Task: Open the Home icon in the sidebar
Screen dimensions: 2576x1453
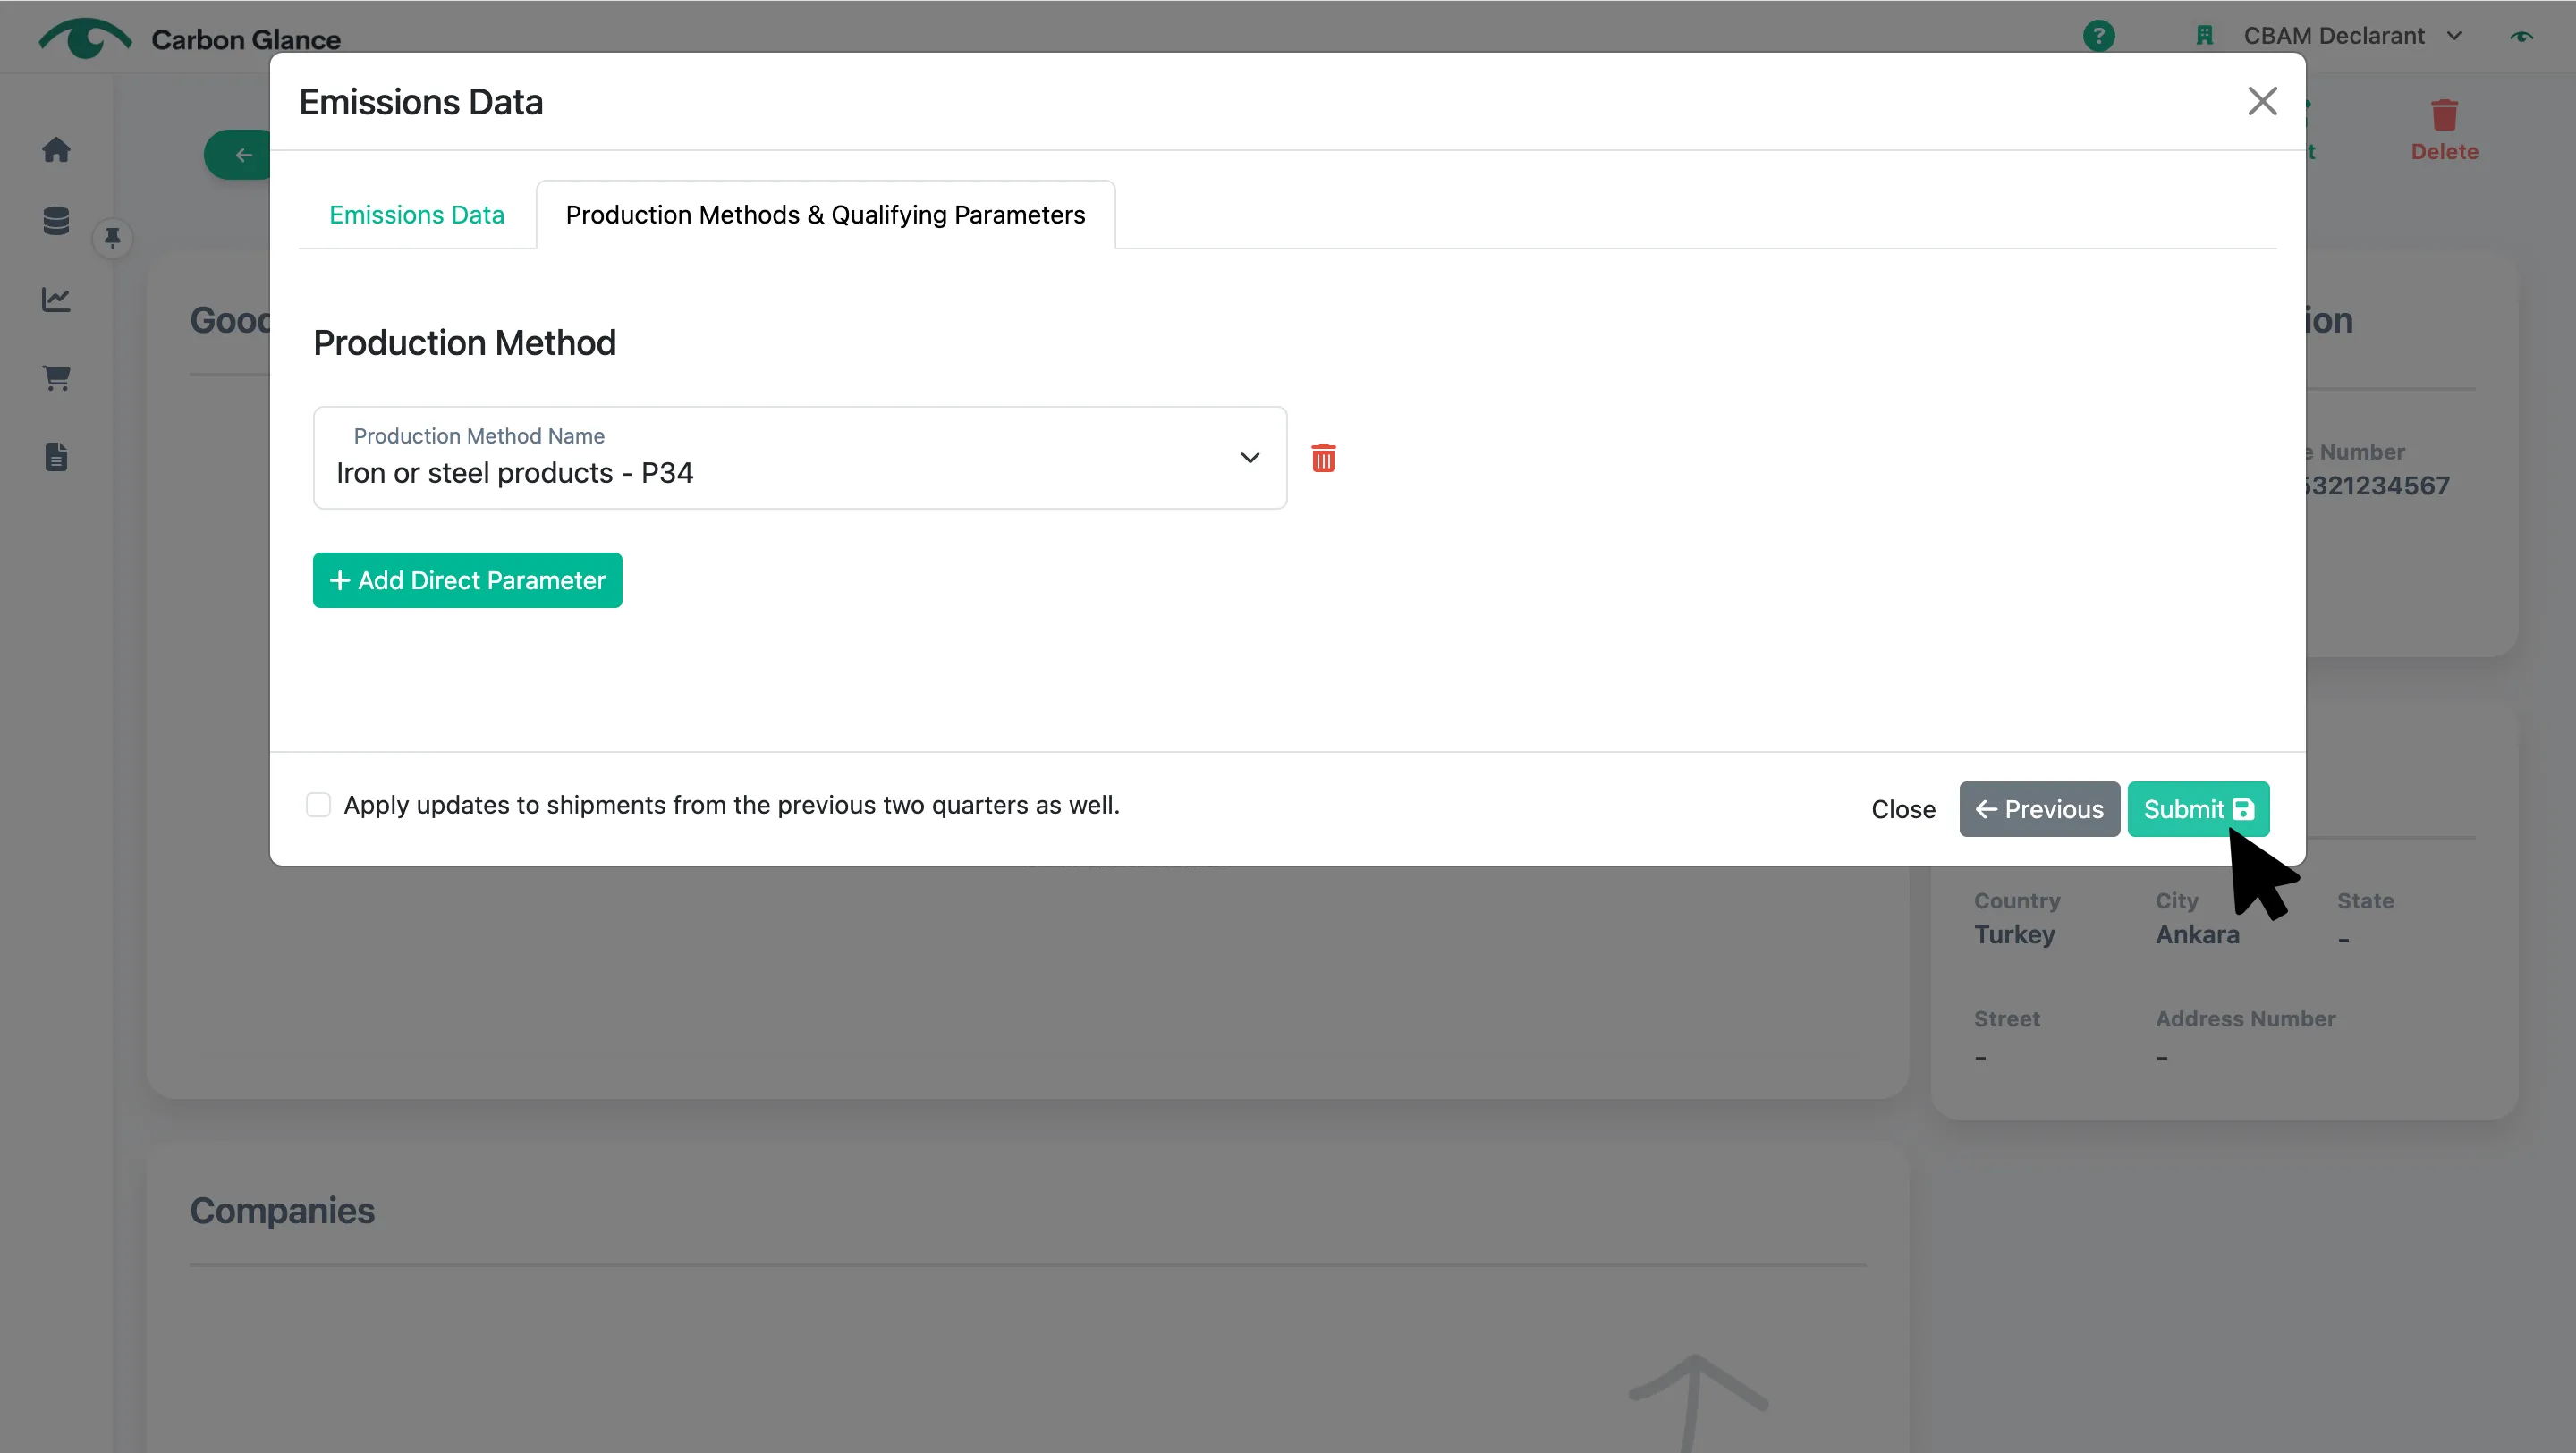Action: (x=56, y=149)
